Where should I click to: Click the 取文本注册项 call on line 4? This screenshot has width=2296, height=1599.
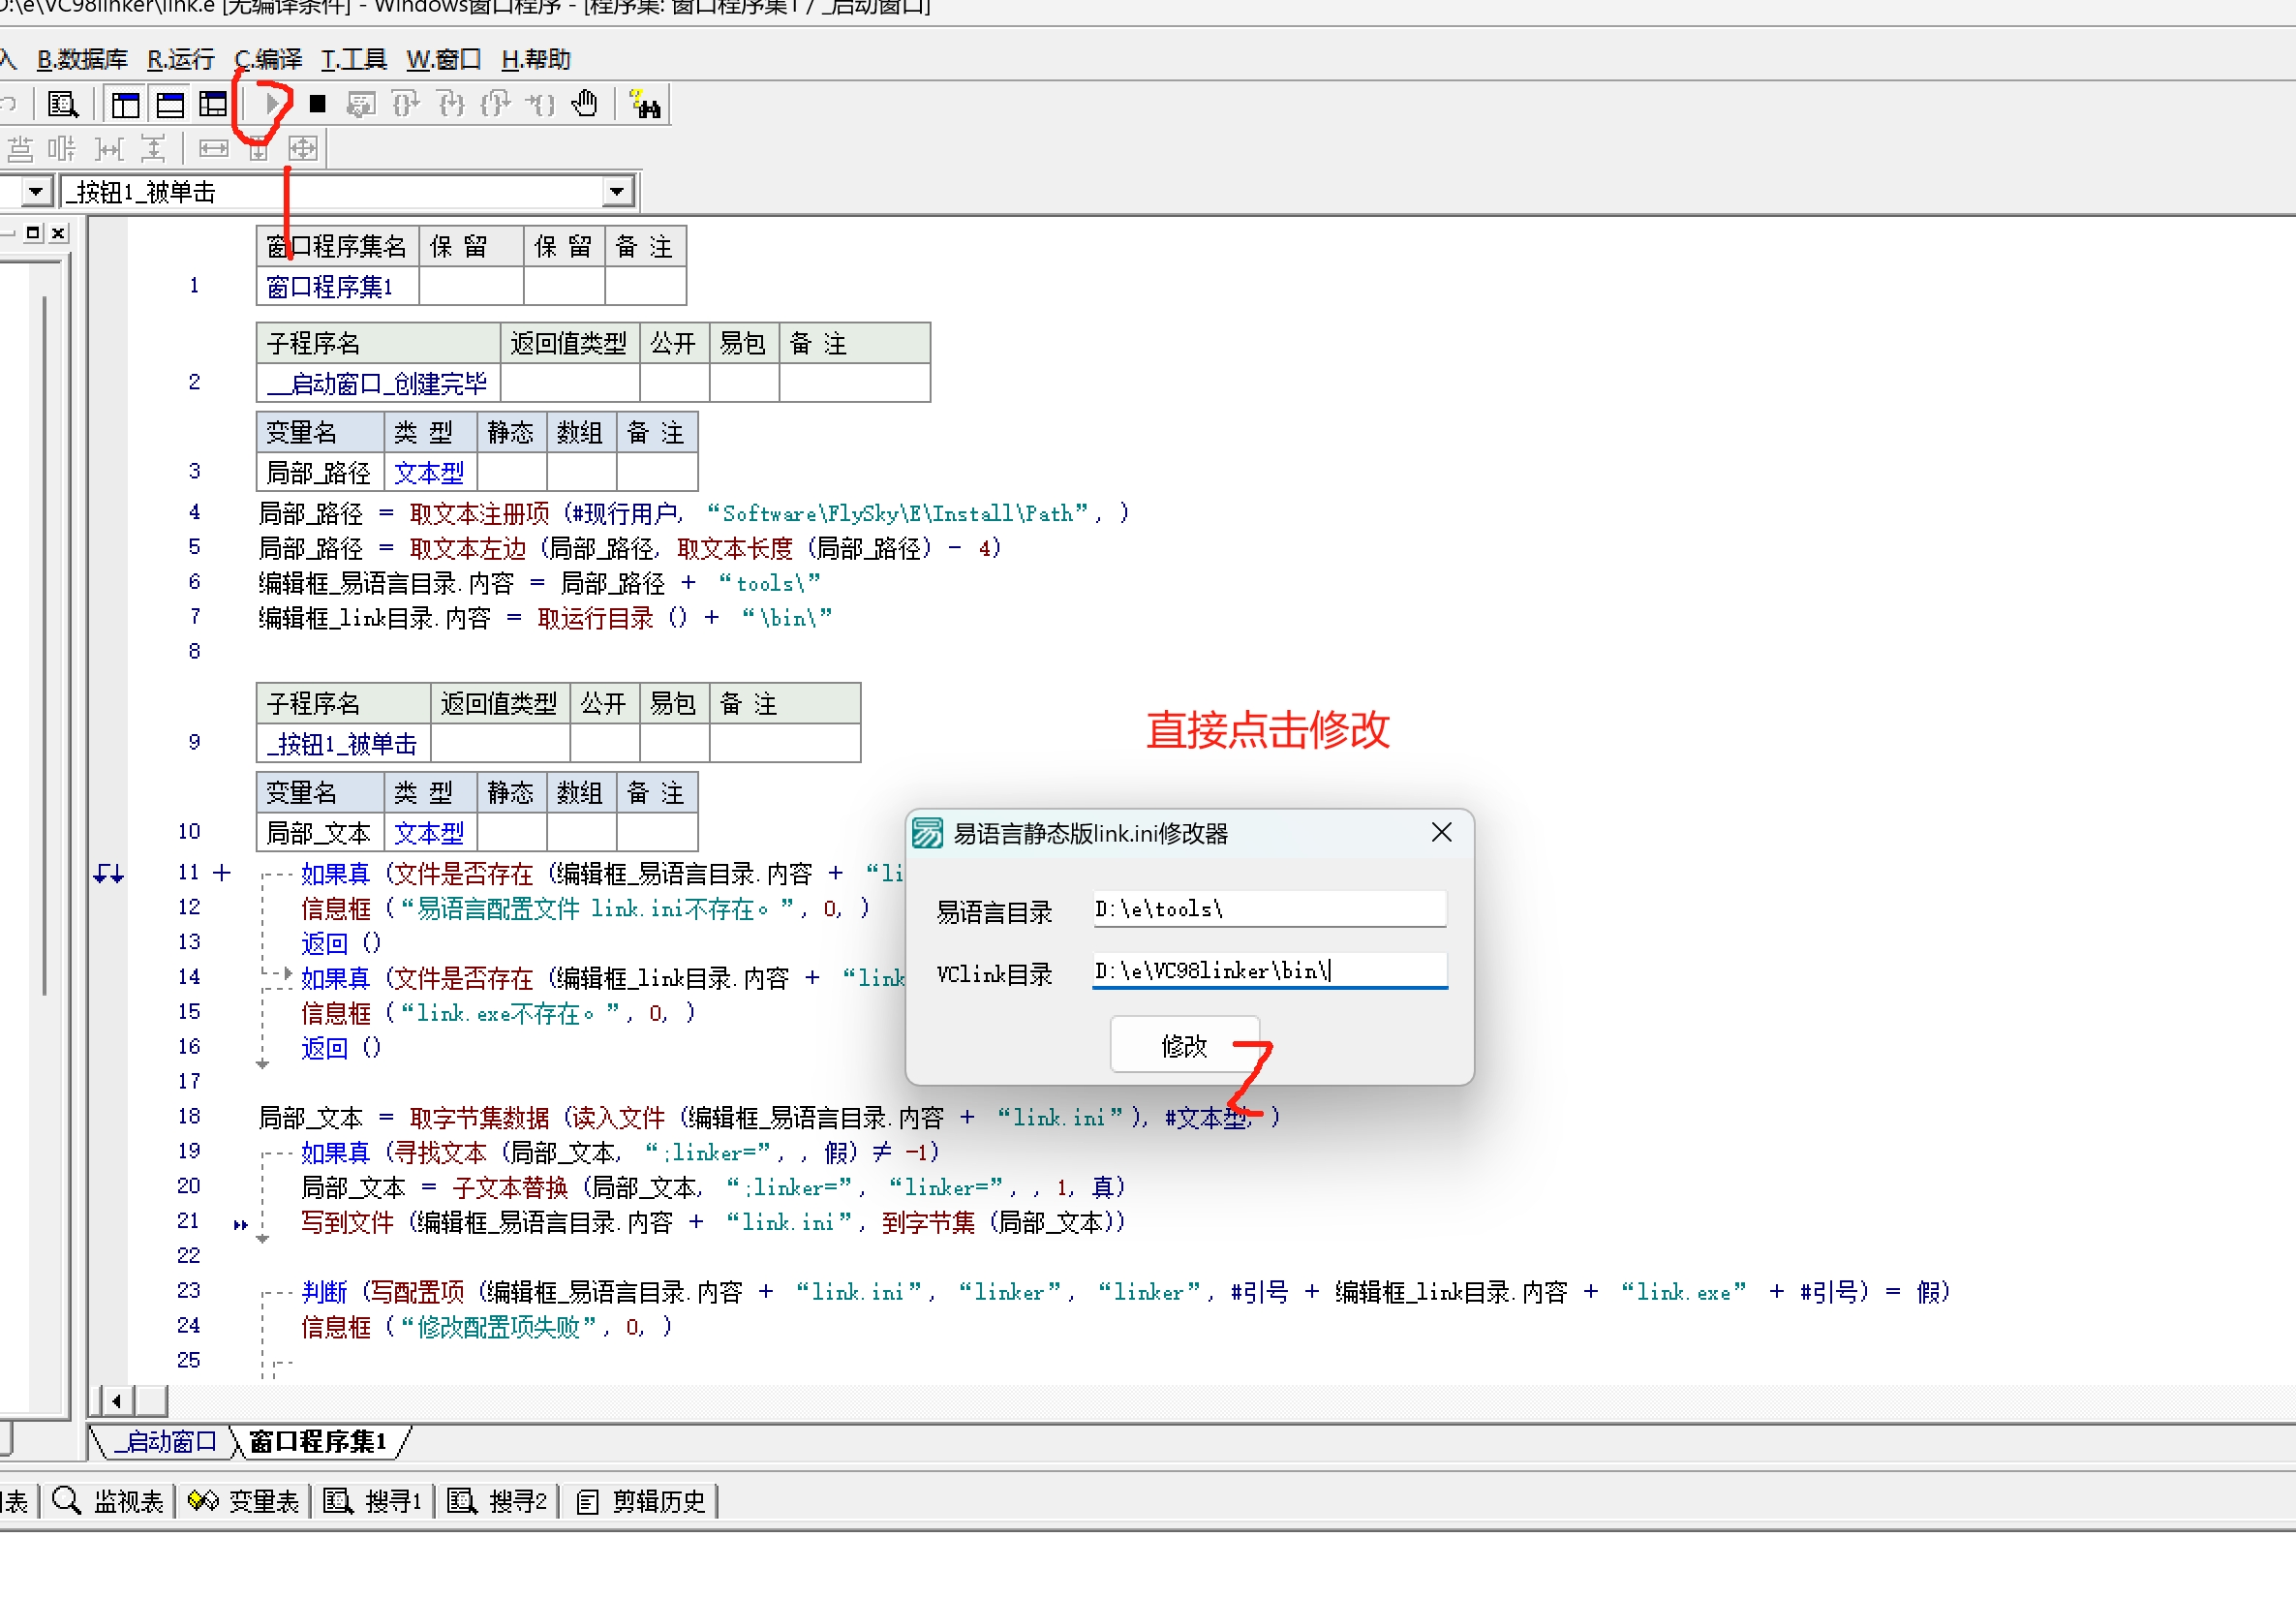(480, 514)
